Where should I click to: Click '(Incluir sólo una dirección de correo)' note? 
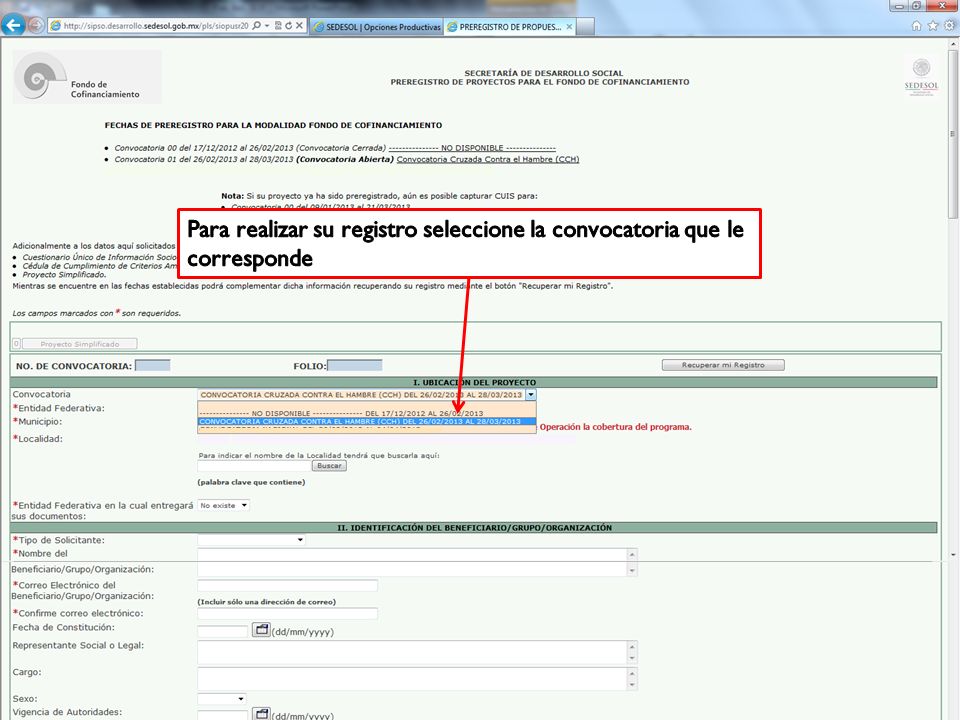tap(266, 602)
